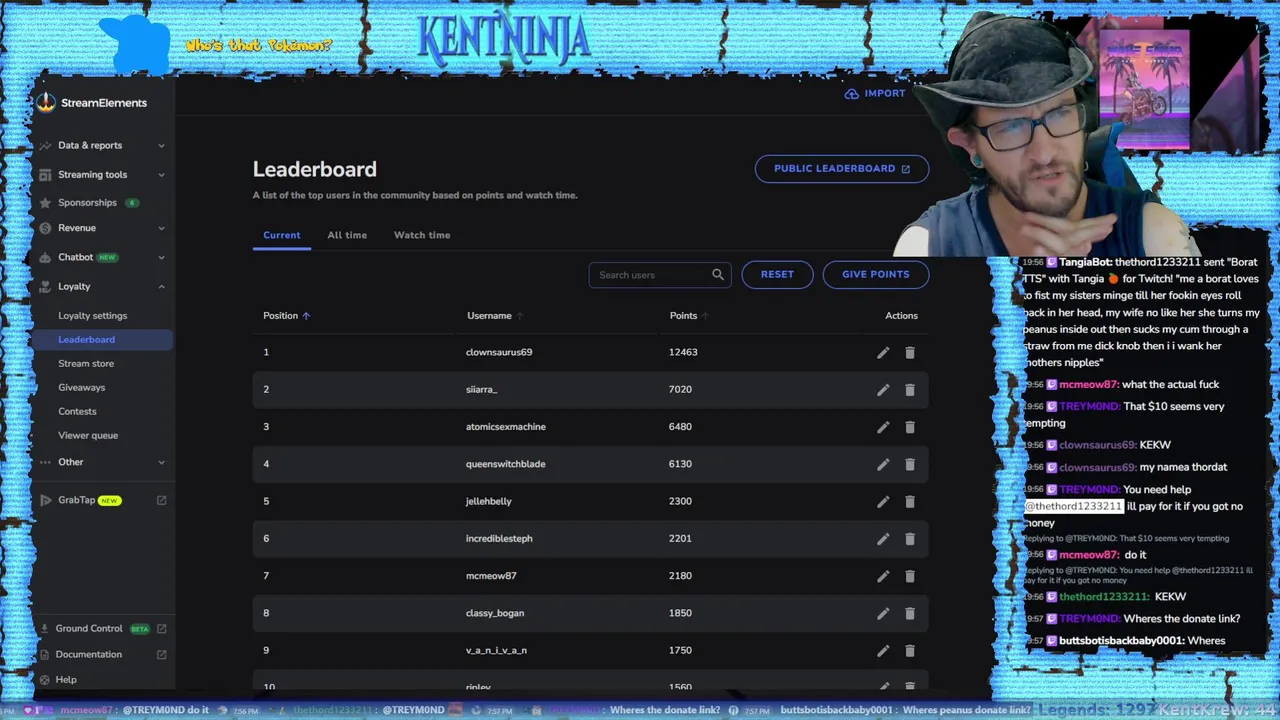The height and width of the screenshot is (720, 1280).
Task: Switch to the Watch time tab
Action: point(422,235)
